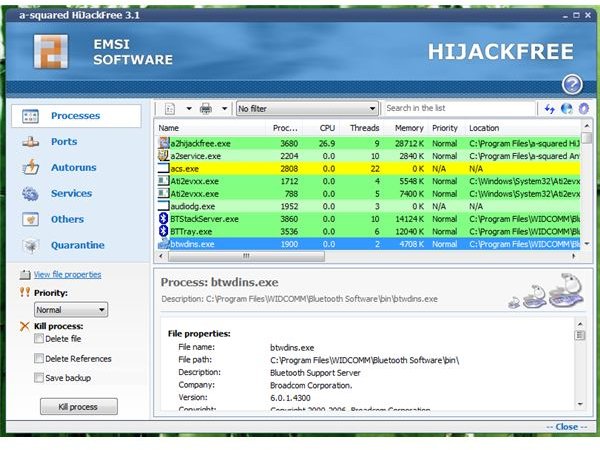The image size is (600, 450).
Task: Select the btwdins.exe process row
Action: (x=369, y=244)
